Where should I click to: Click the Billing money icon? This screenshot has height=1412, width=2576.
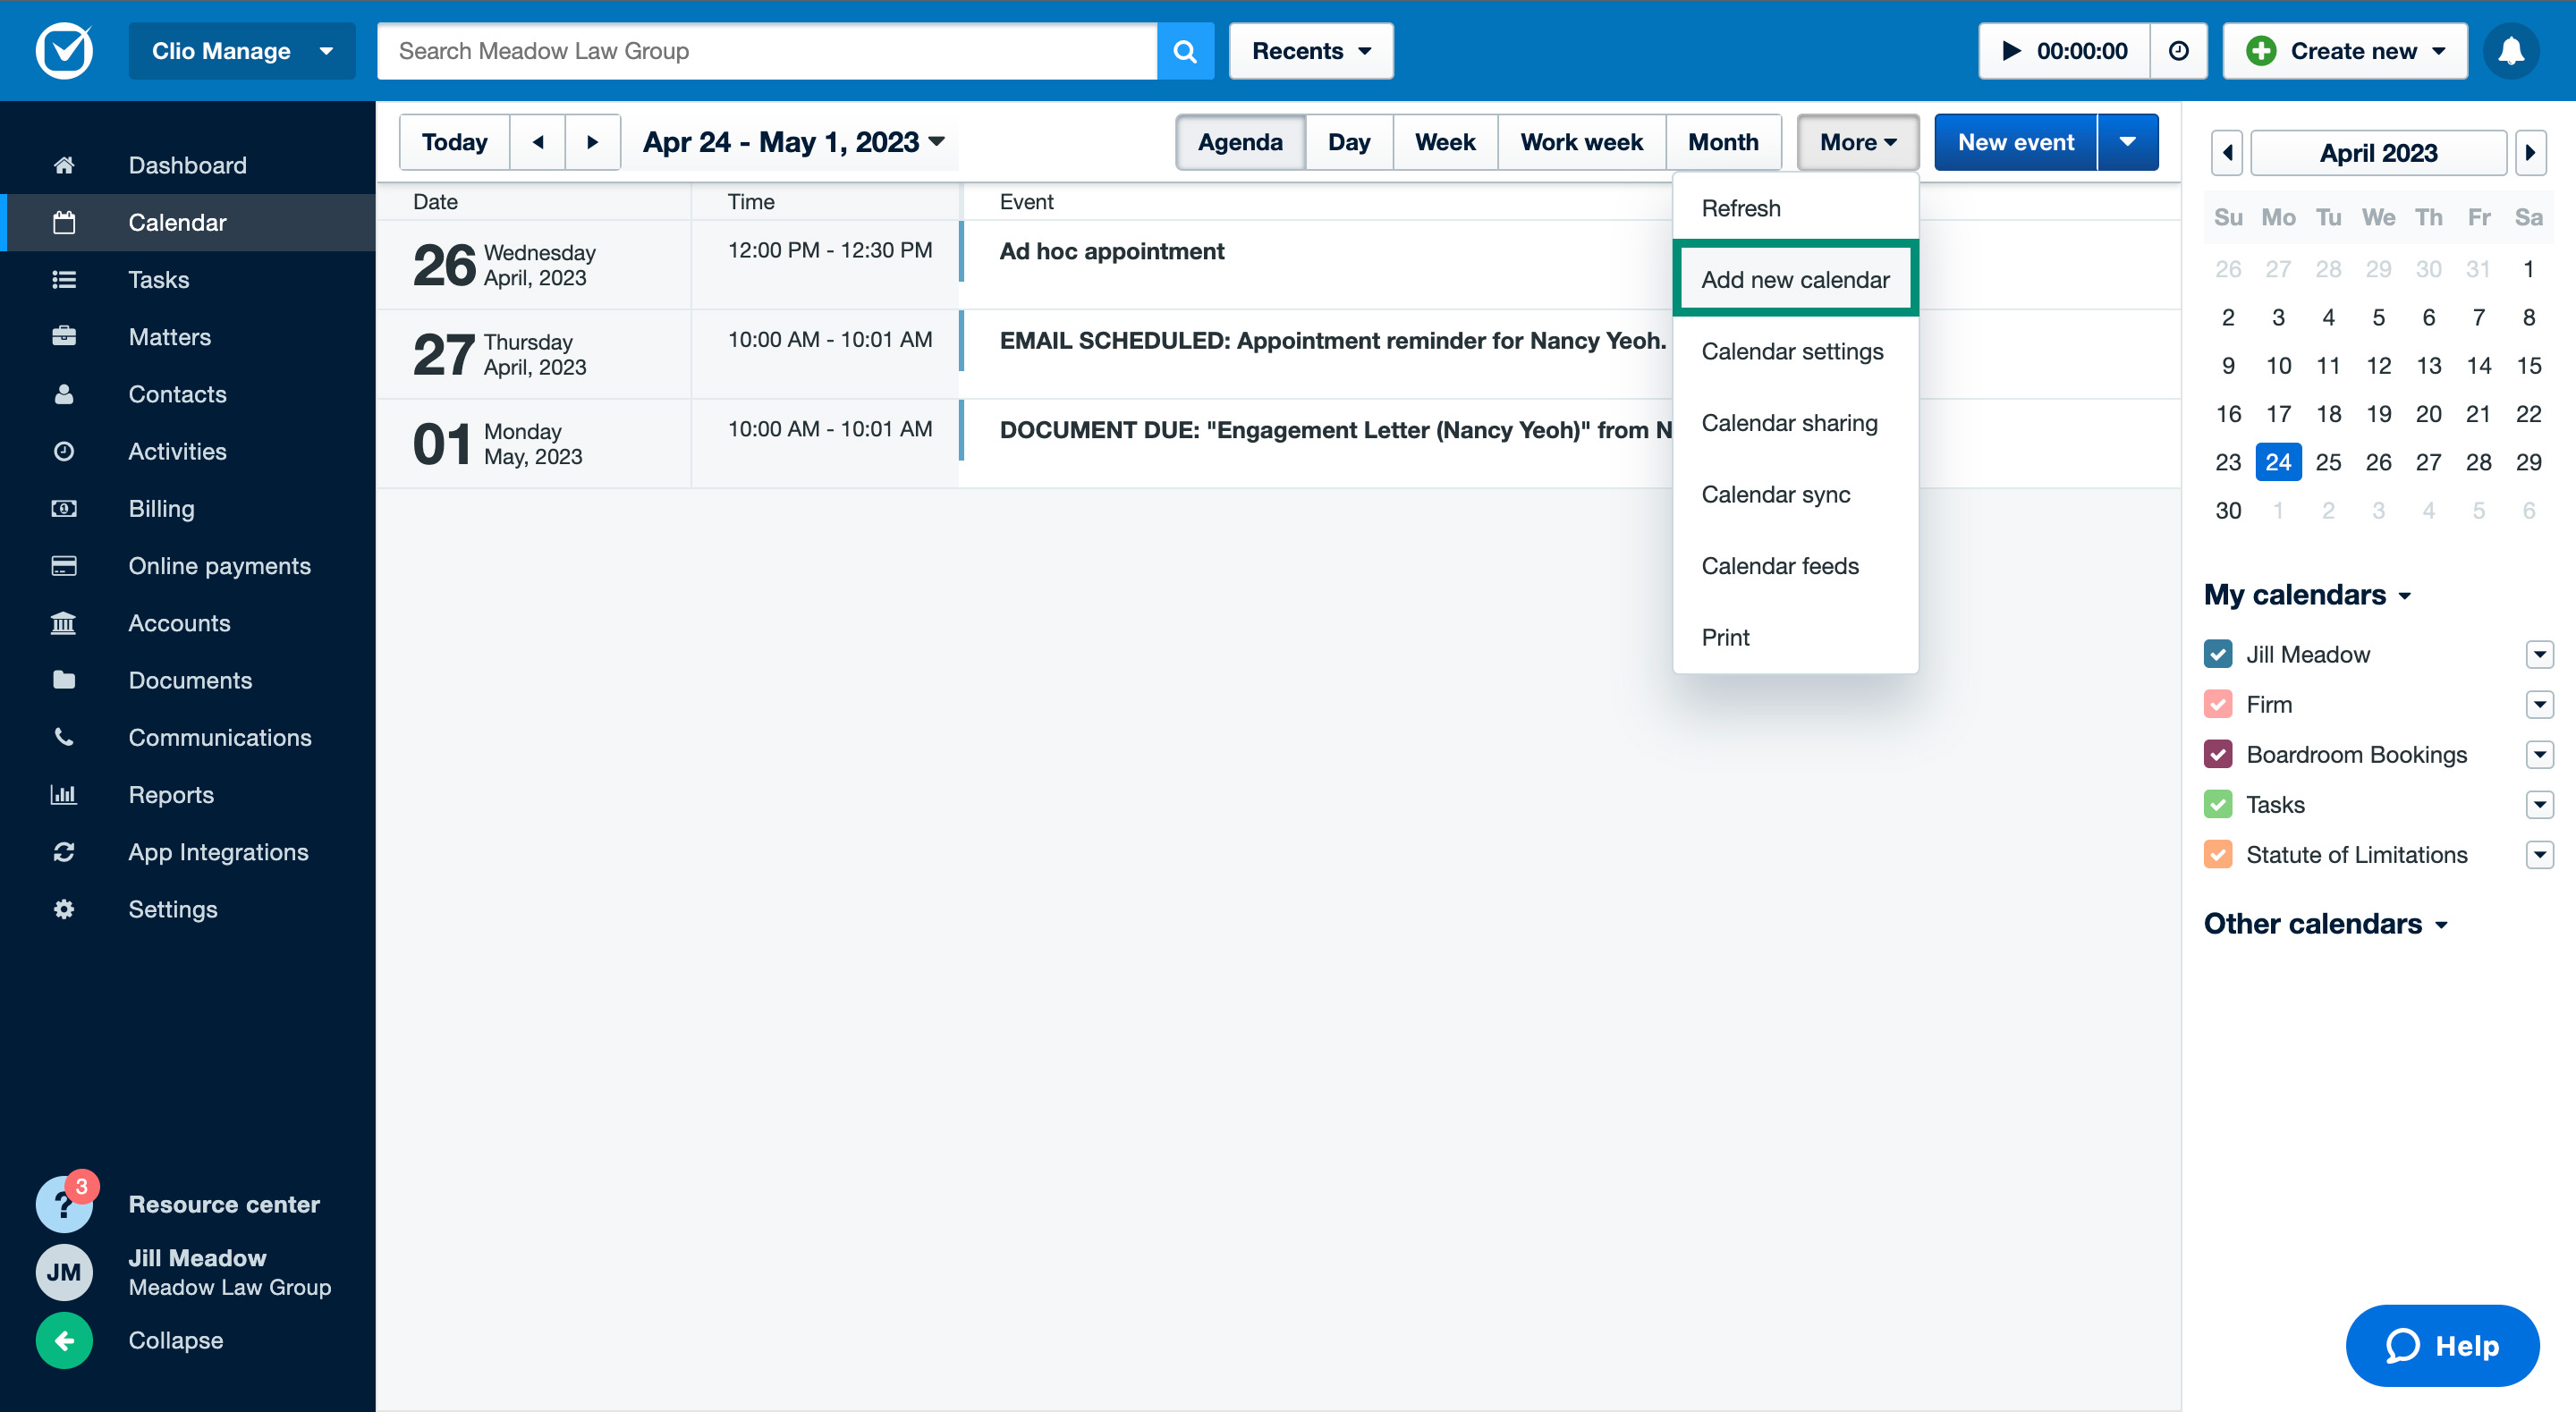pos(64,508)
